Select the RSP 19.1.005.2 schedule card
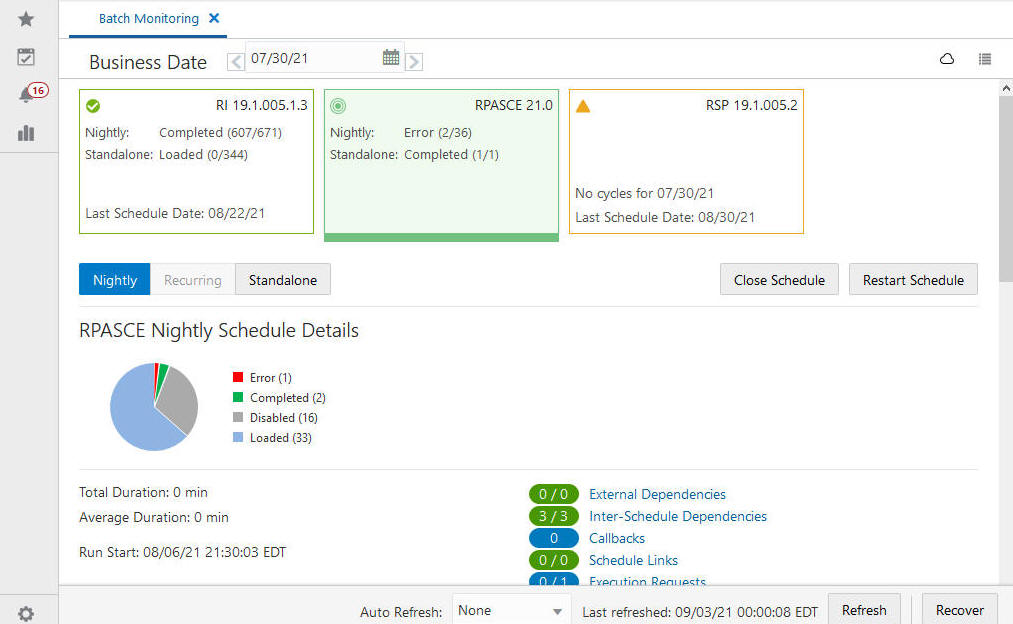Image resolution: width=1013 pixels, height=624 pixels. point(686,161)
